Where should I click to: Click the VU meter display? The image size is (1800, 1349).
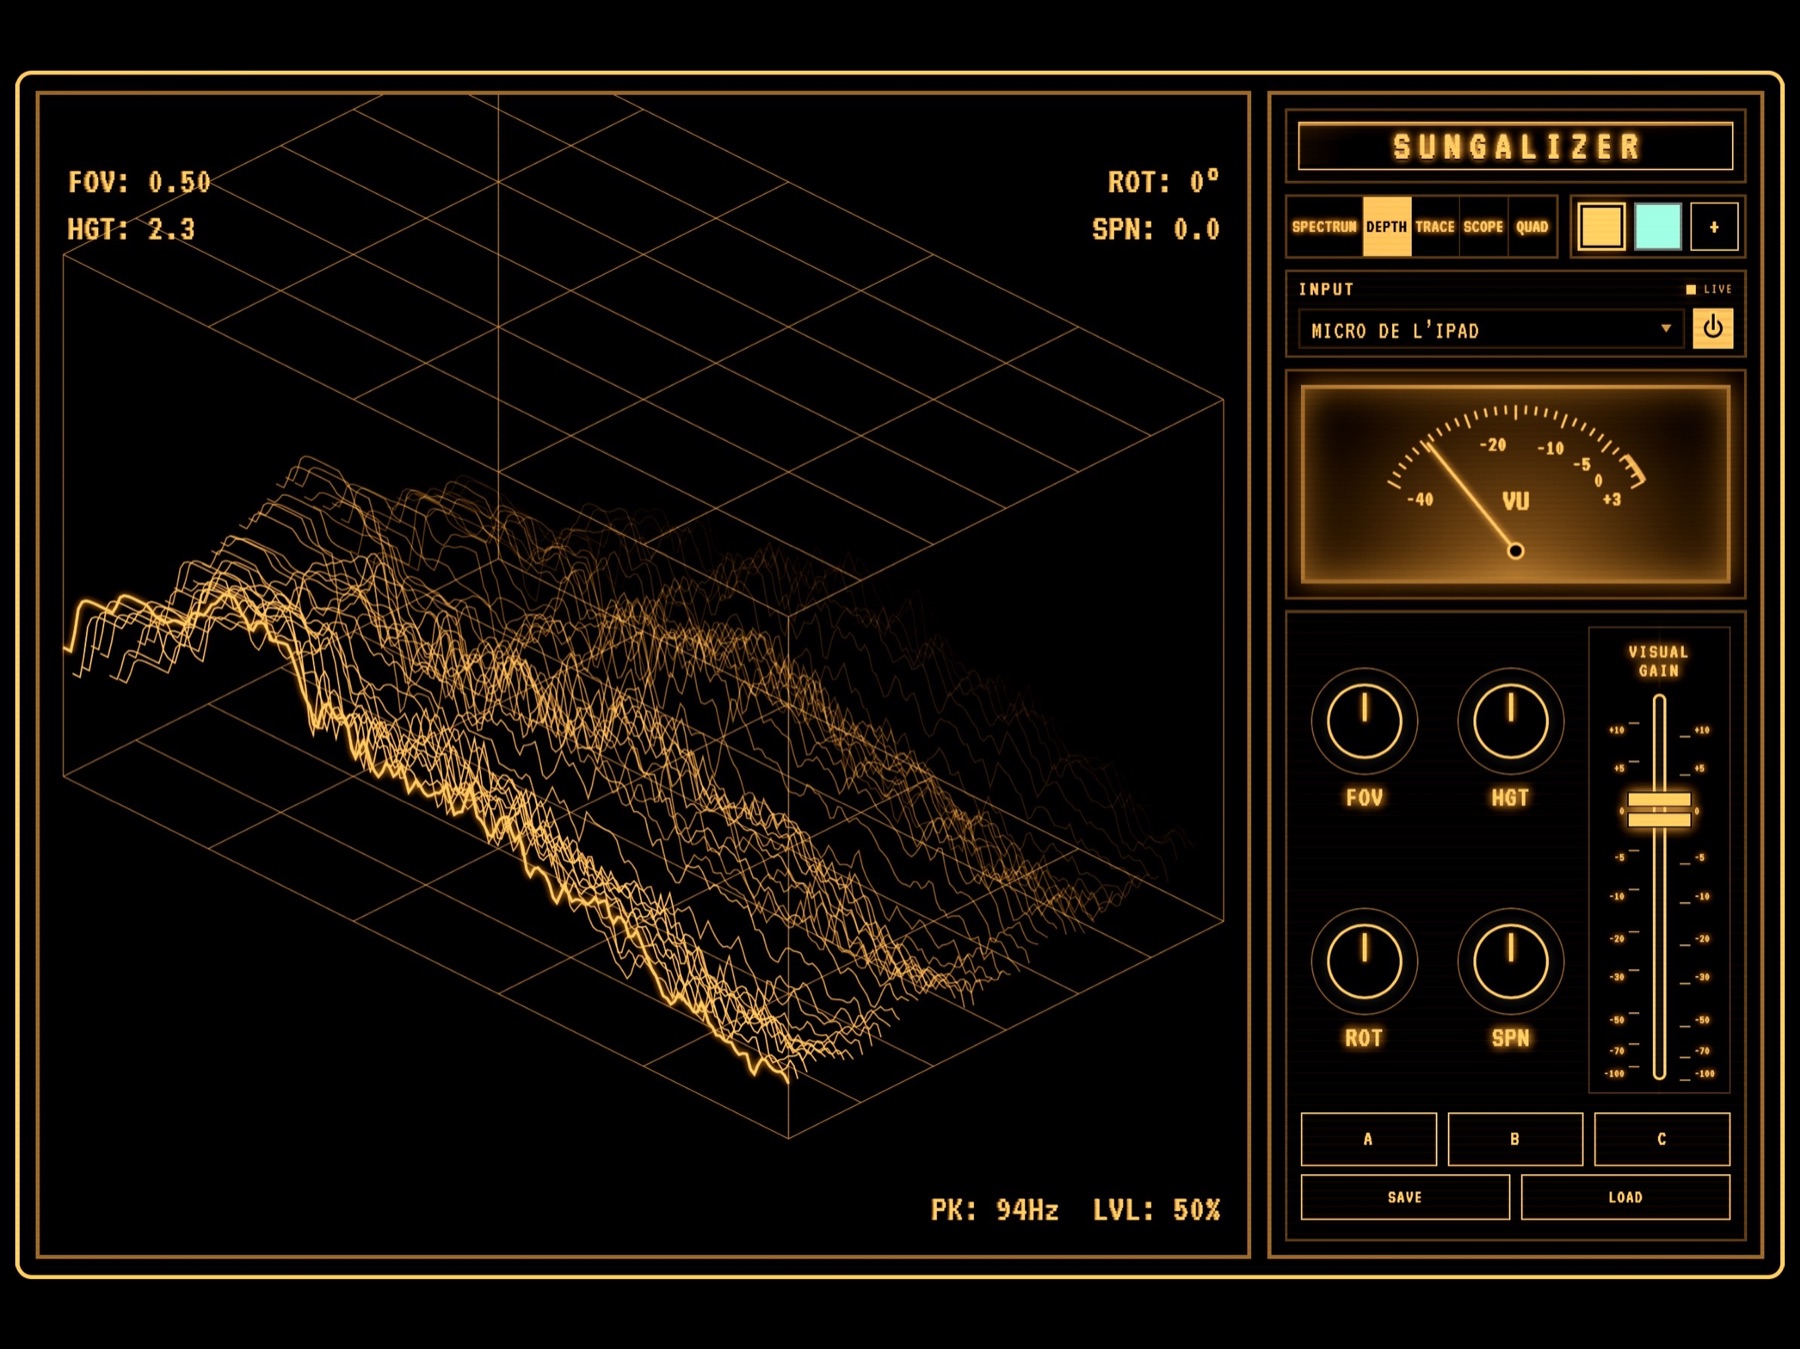[1515, 484]
